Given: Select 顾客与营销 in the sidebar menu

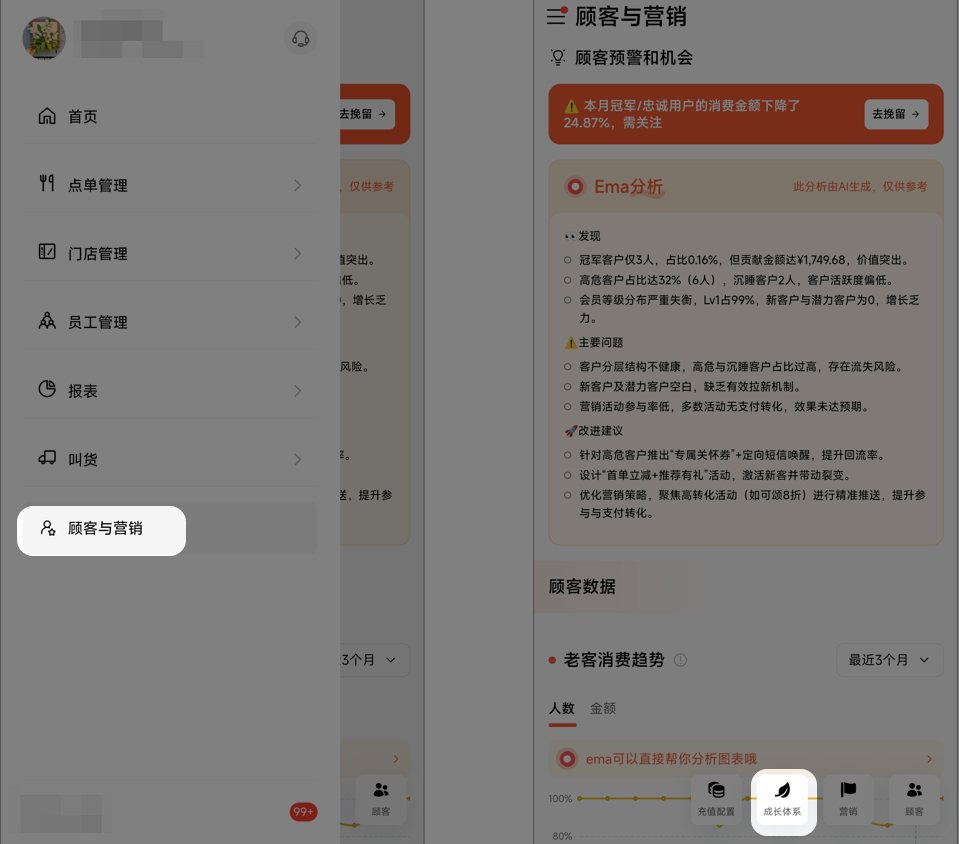Looking at the screenshot, I should click(x=103, y=528).
